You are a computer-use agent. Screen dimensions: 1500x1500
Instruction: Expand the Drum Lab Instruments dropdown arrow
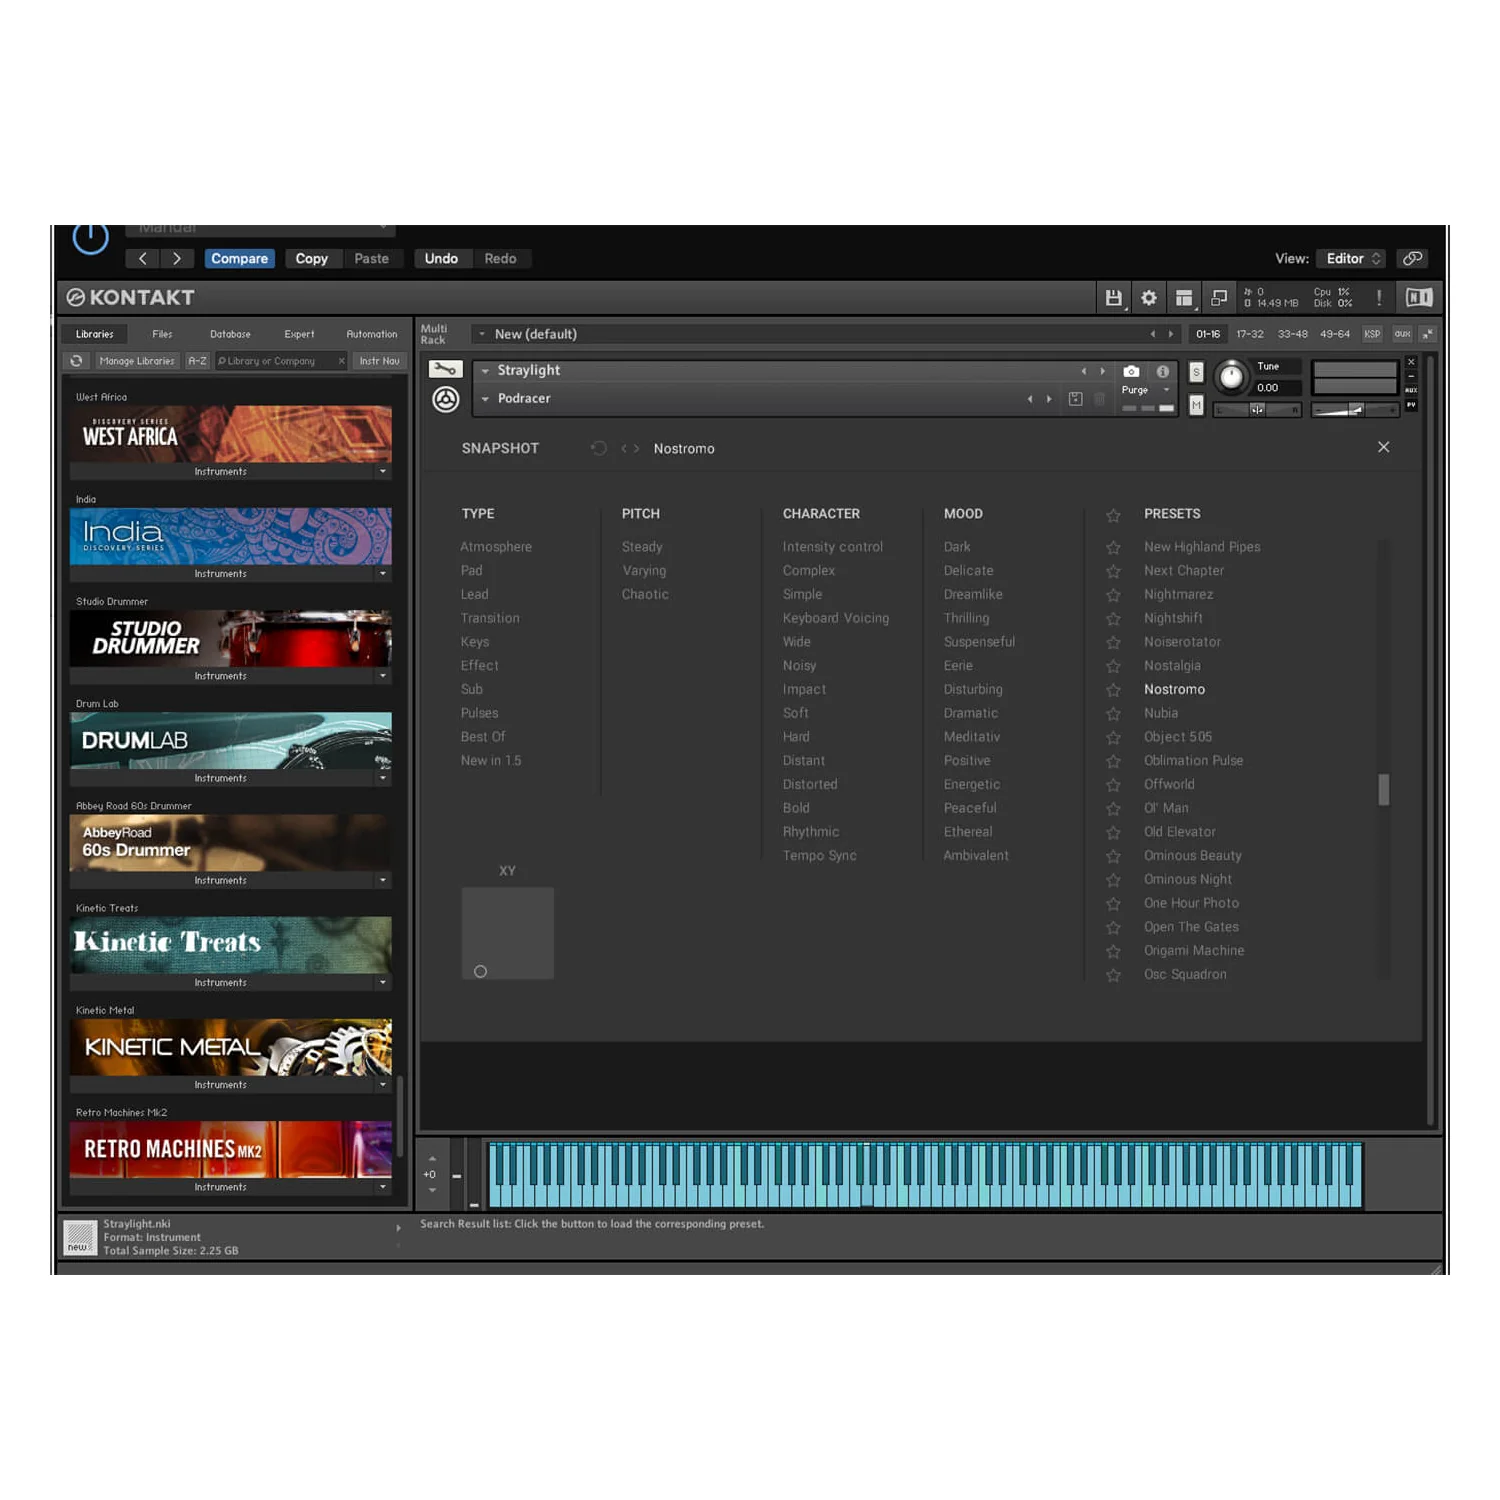(382, 778)
